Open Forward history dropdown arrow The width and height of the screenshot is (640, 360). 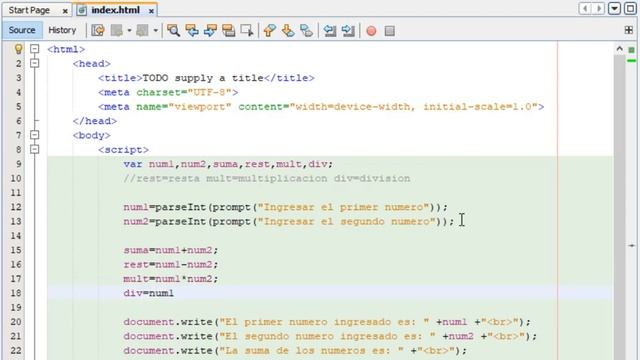tap(156, 31)
